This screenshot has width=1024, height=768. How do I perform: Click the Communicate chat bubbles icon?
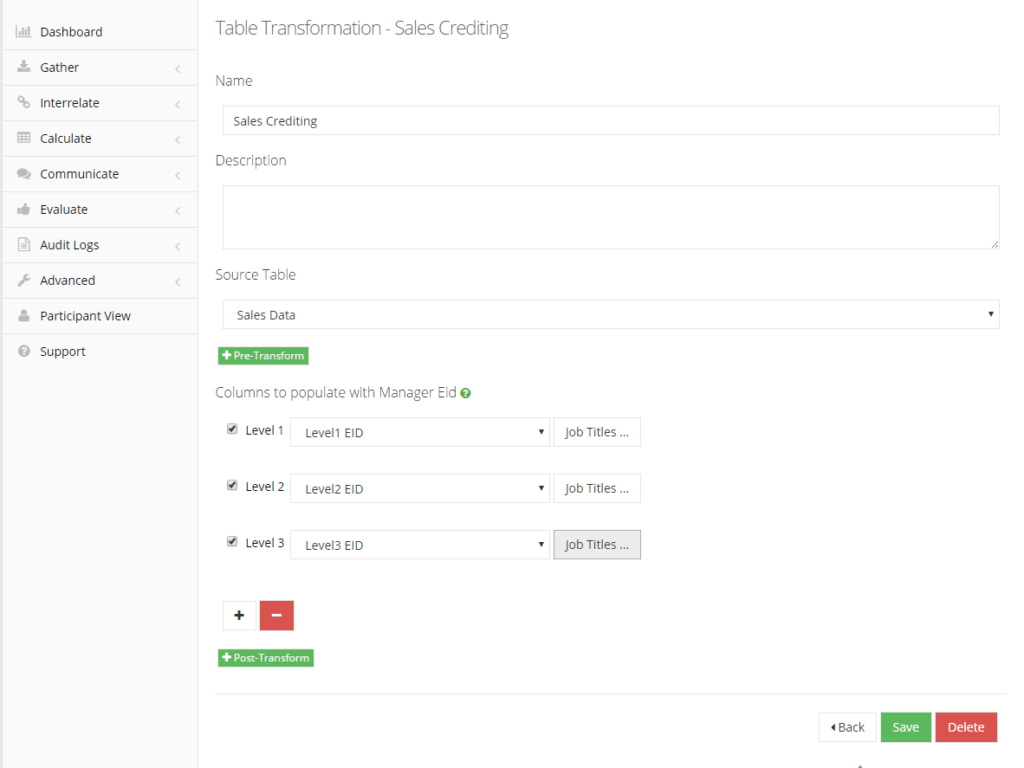tap(24, 173)
